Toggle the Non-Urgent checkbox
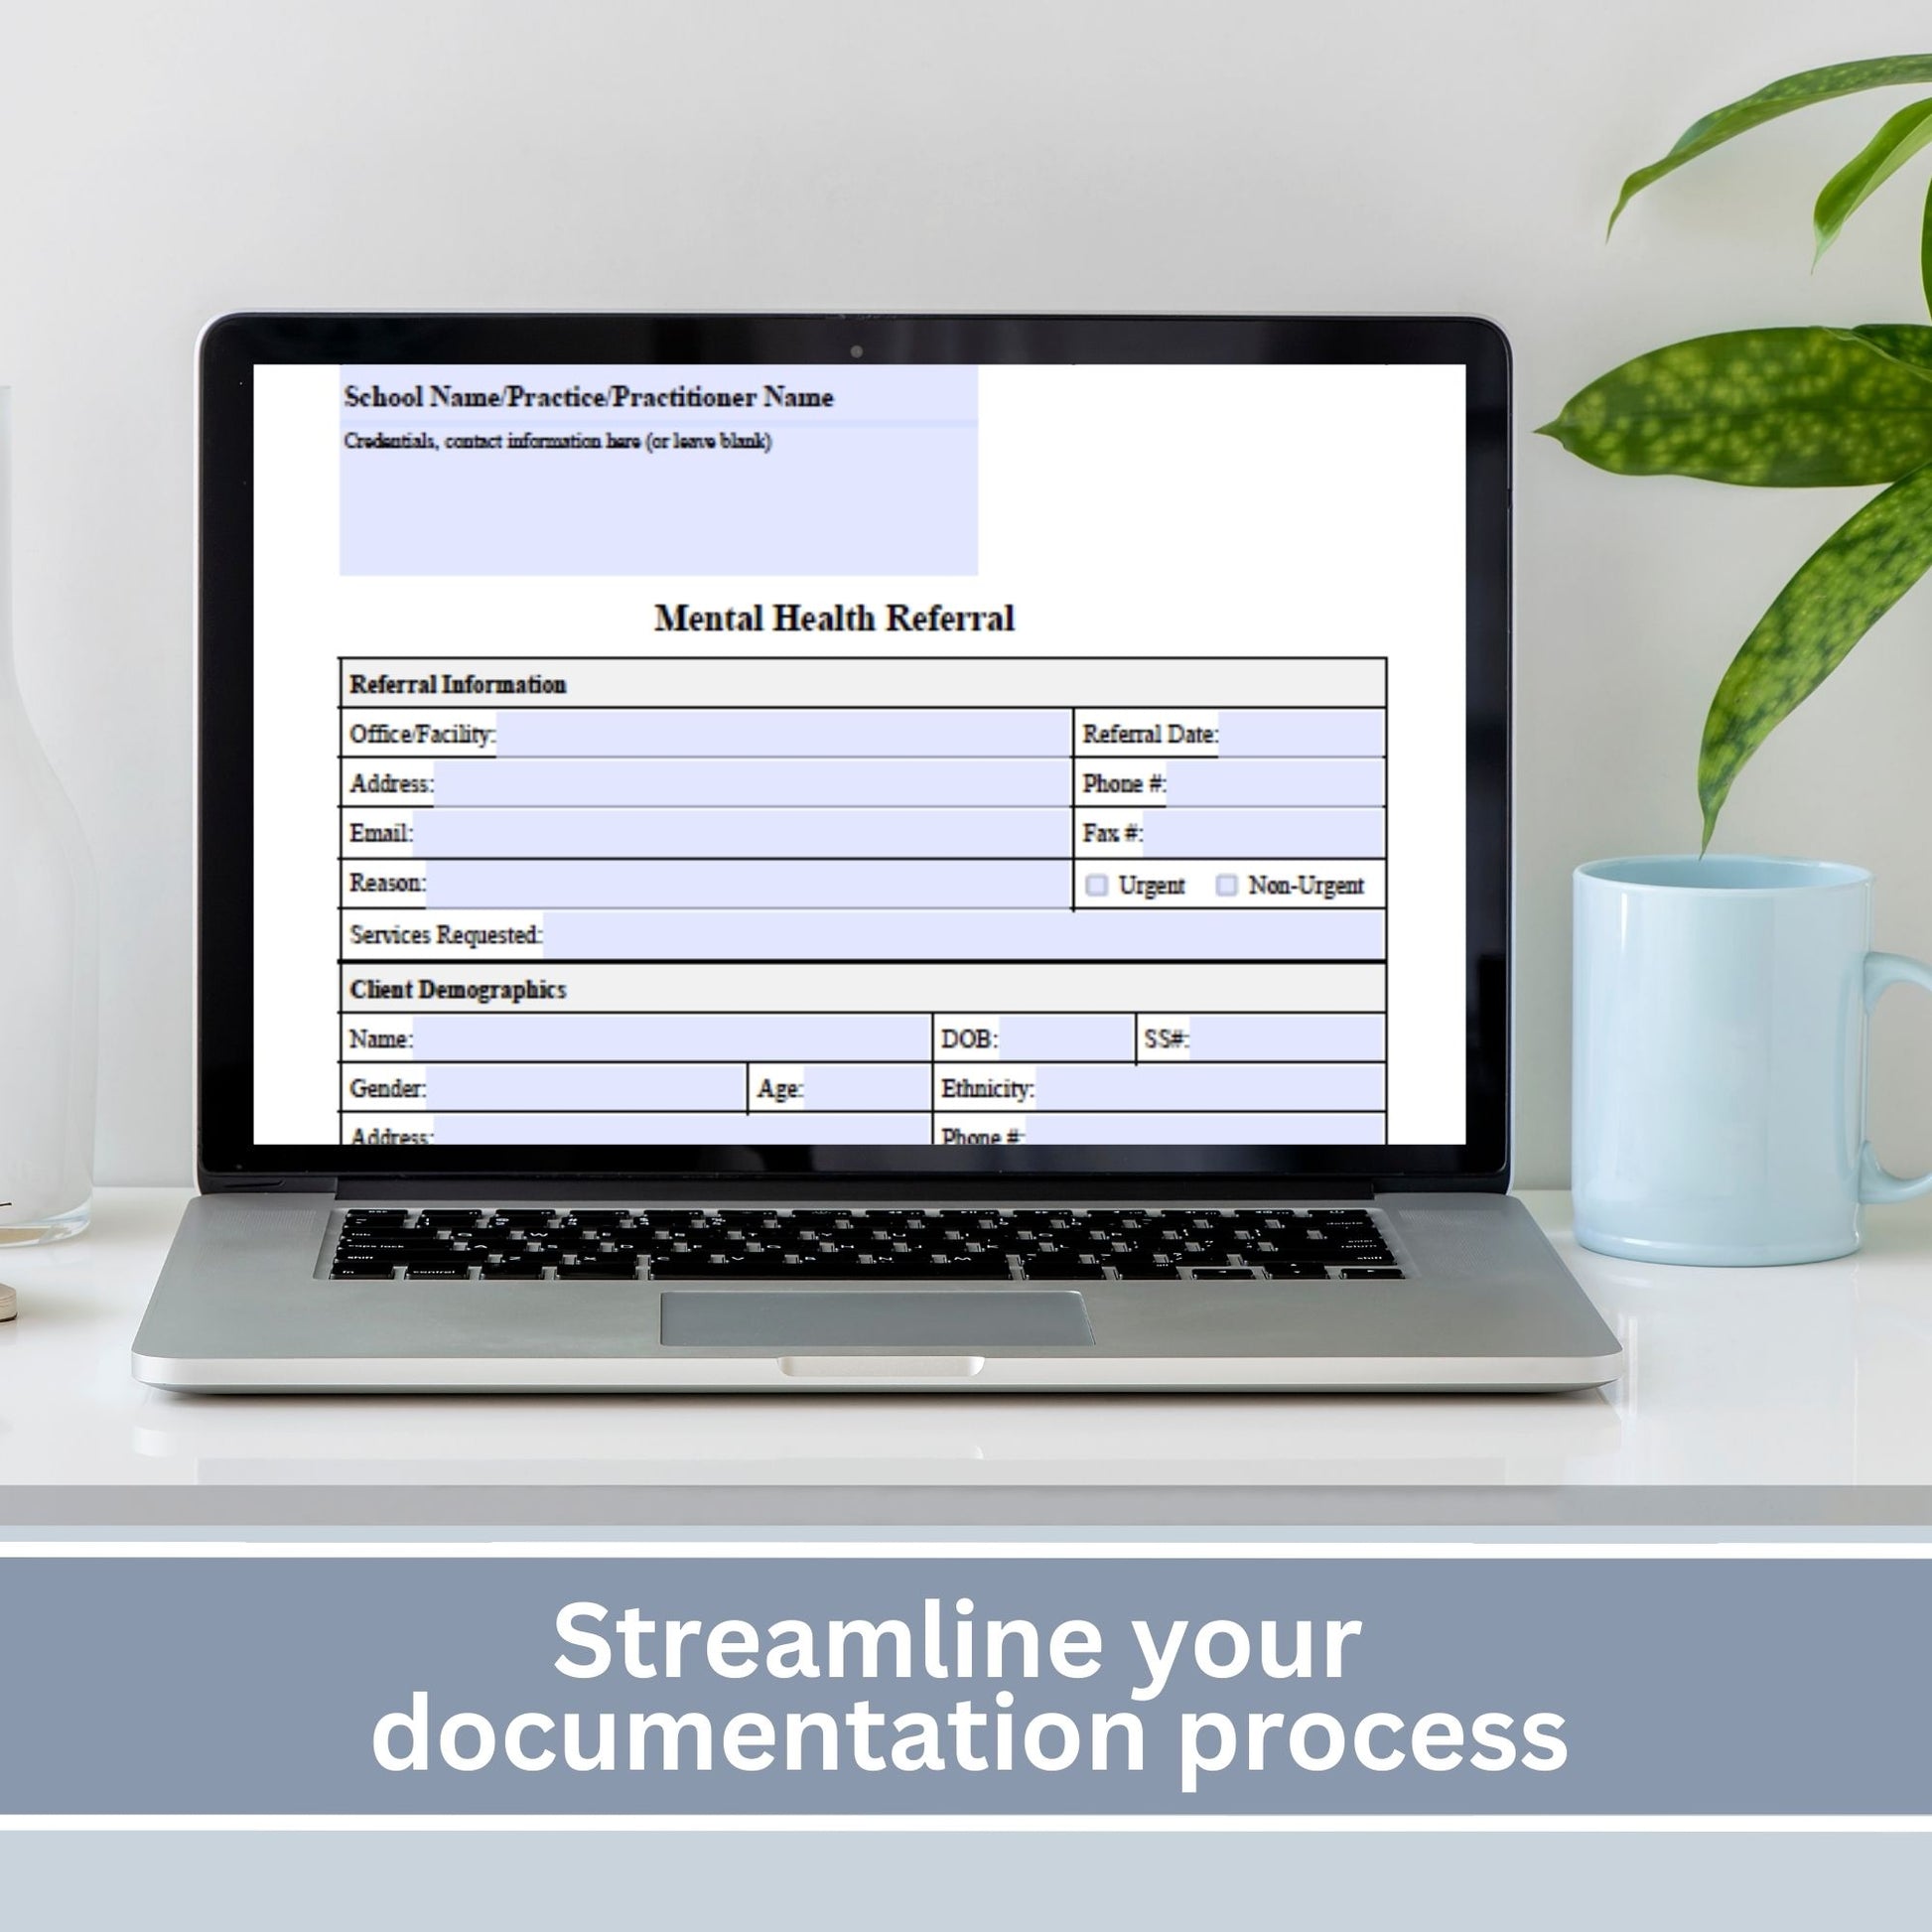The image size is (1932, 1932). tap(1263, 885)
